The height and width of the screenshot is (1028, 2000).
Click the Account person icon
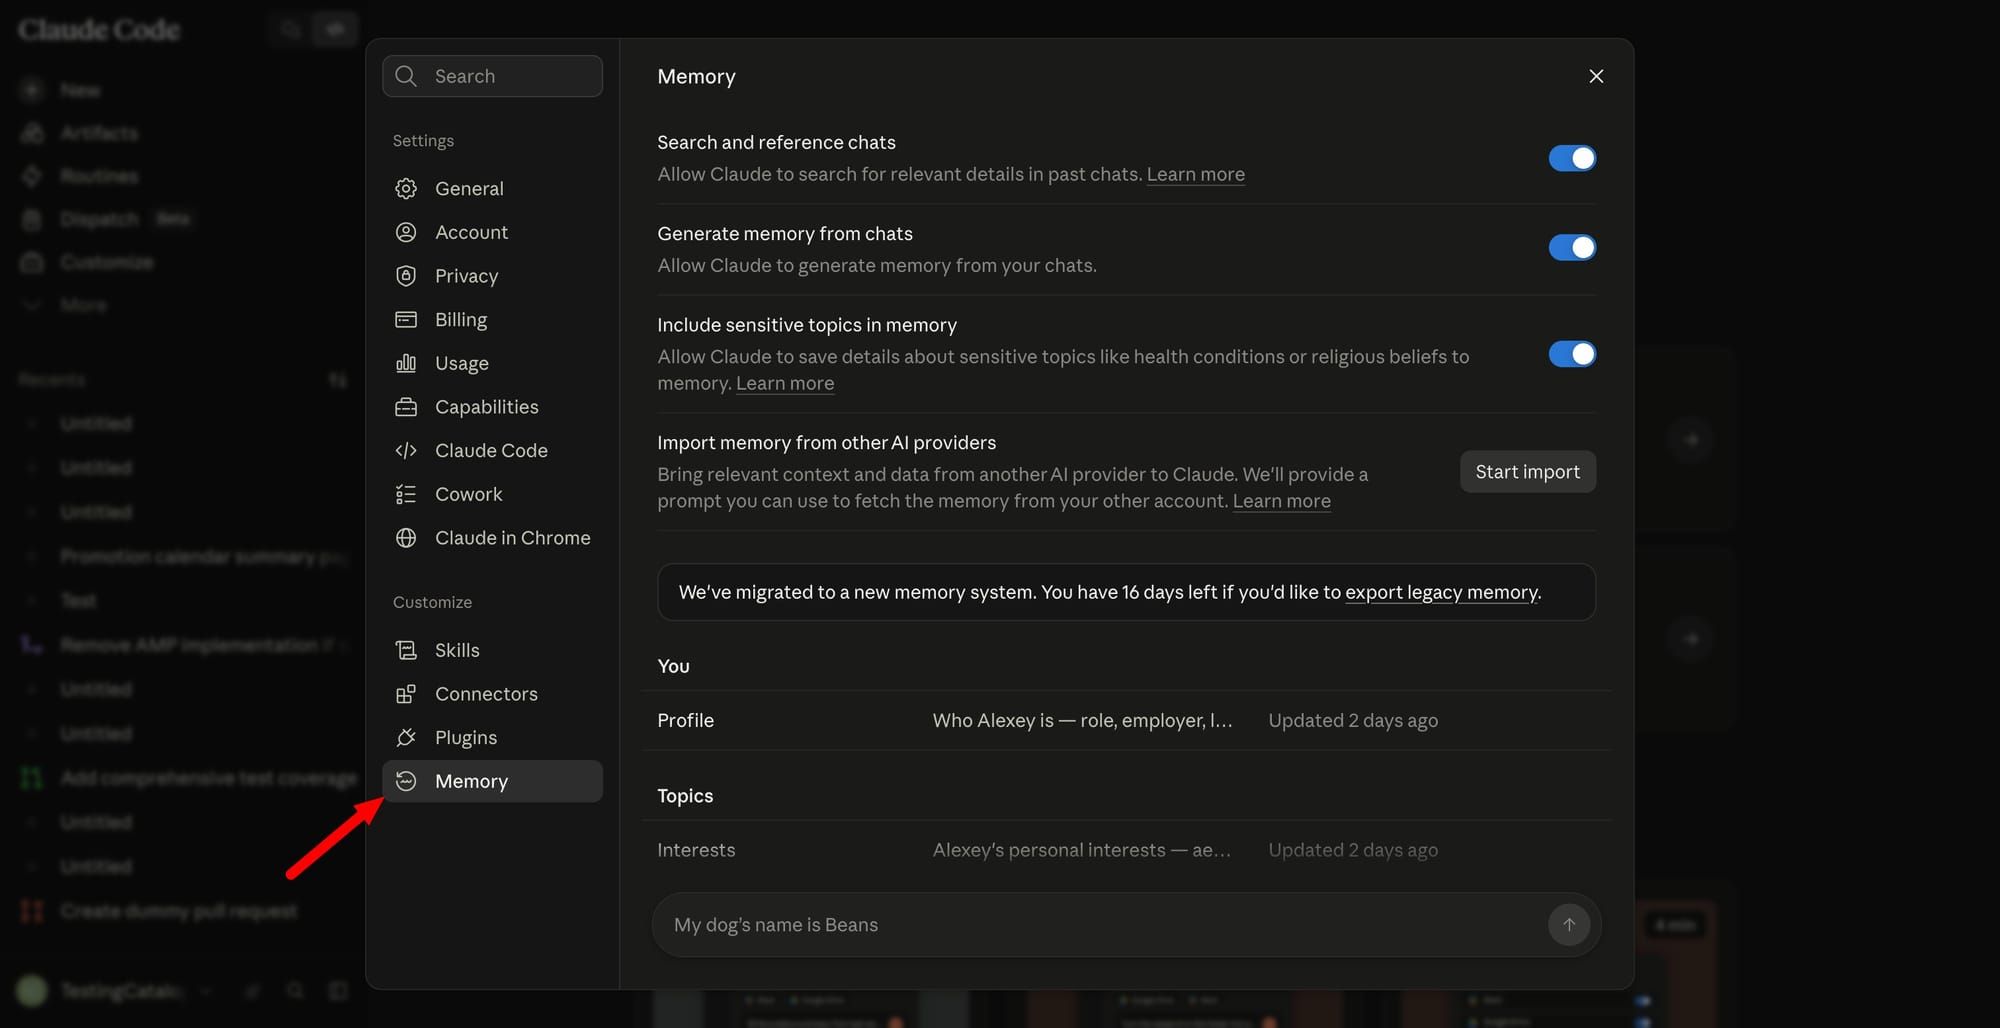[x=406, y=232]
